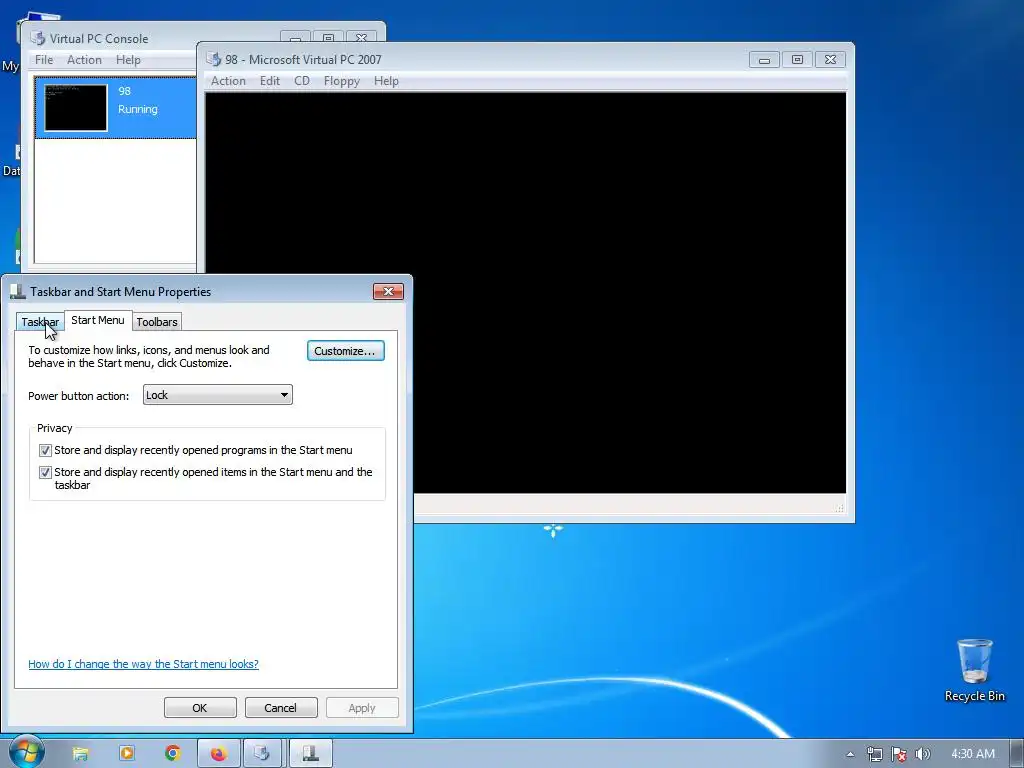
Task: Click the Virtual PC Console title icon
Action: [x=38, y=39]
